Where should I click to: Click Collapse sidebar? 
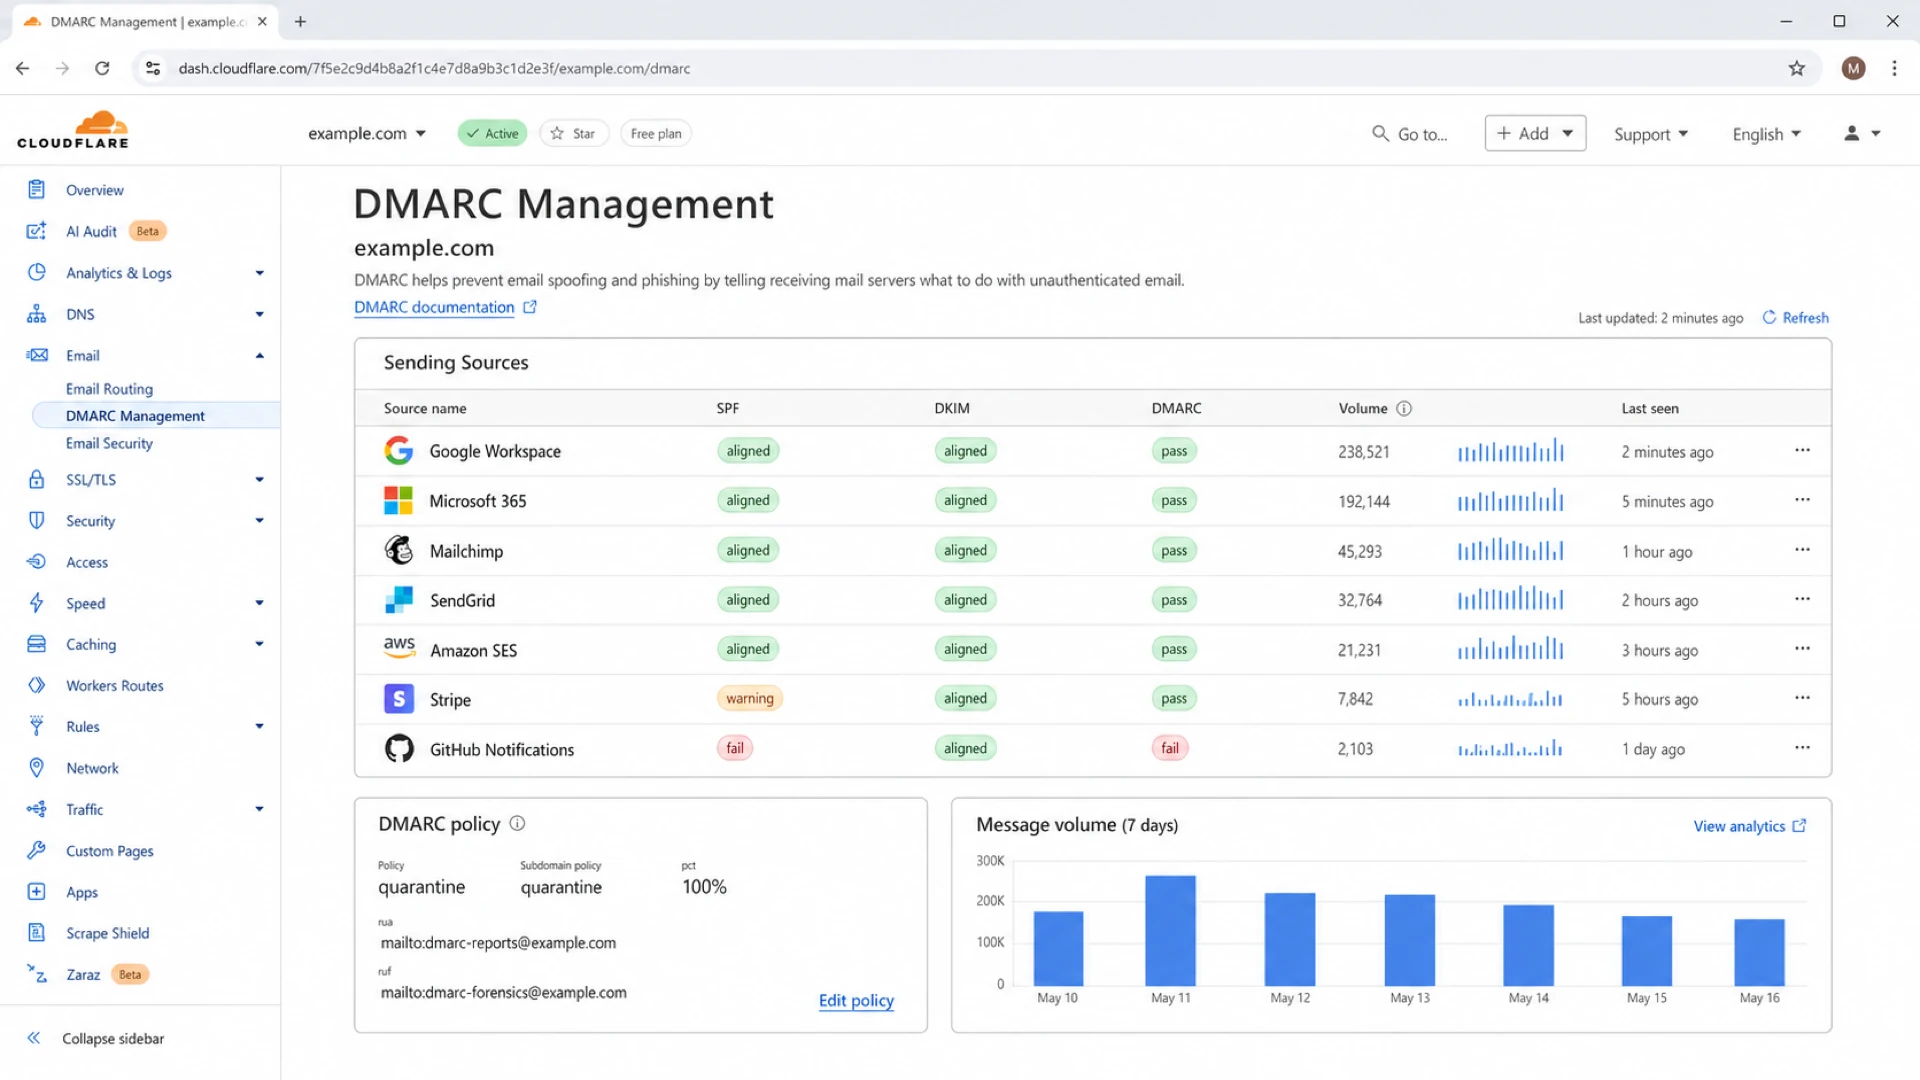95,1038
